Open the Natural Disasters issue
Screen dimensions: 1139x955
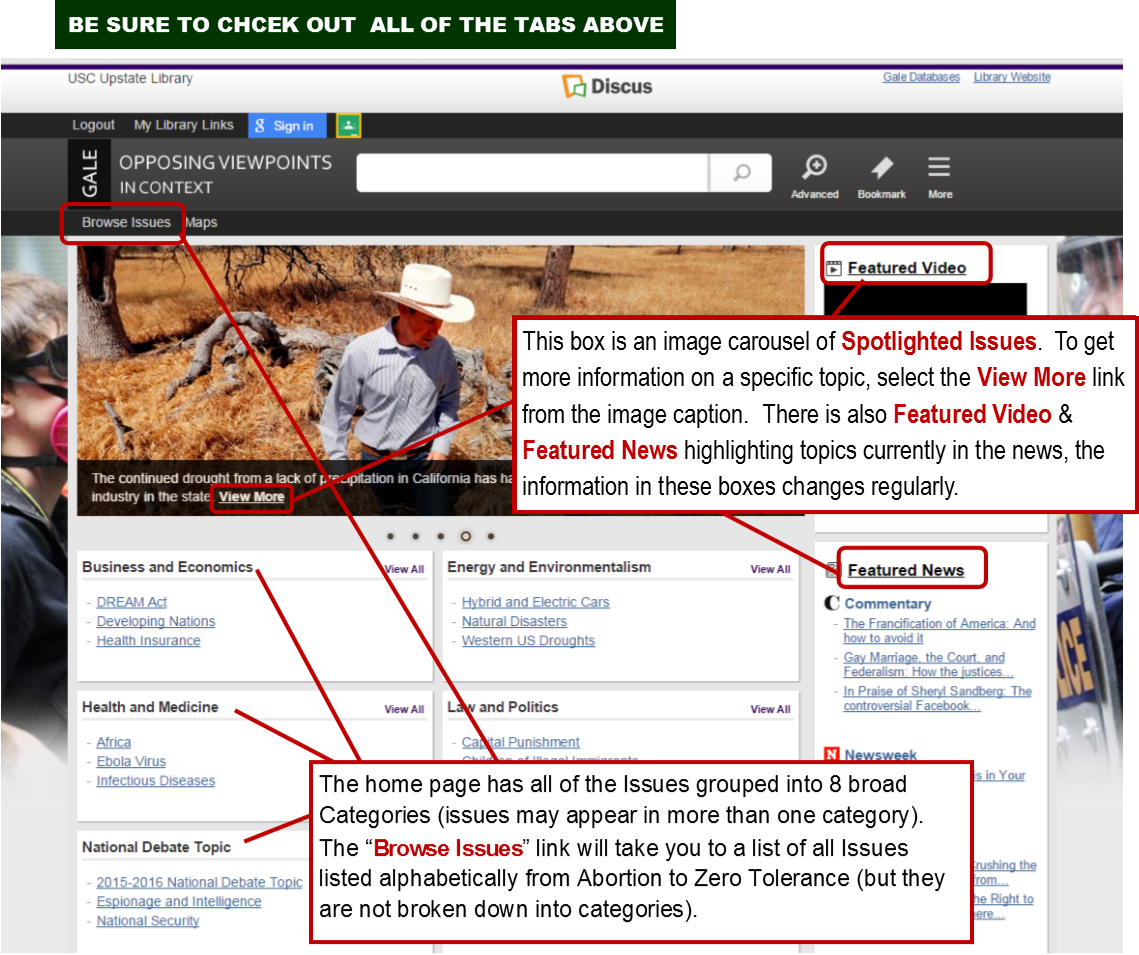514,622
